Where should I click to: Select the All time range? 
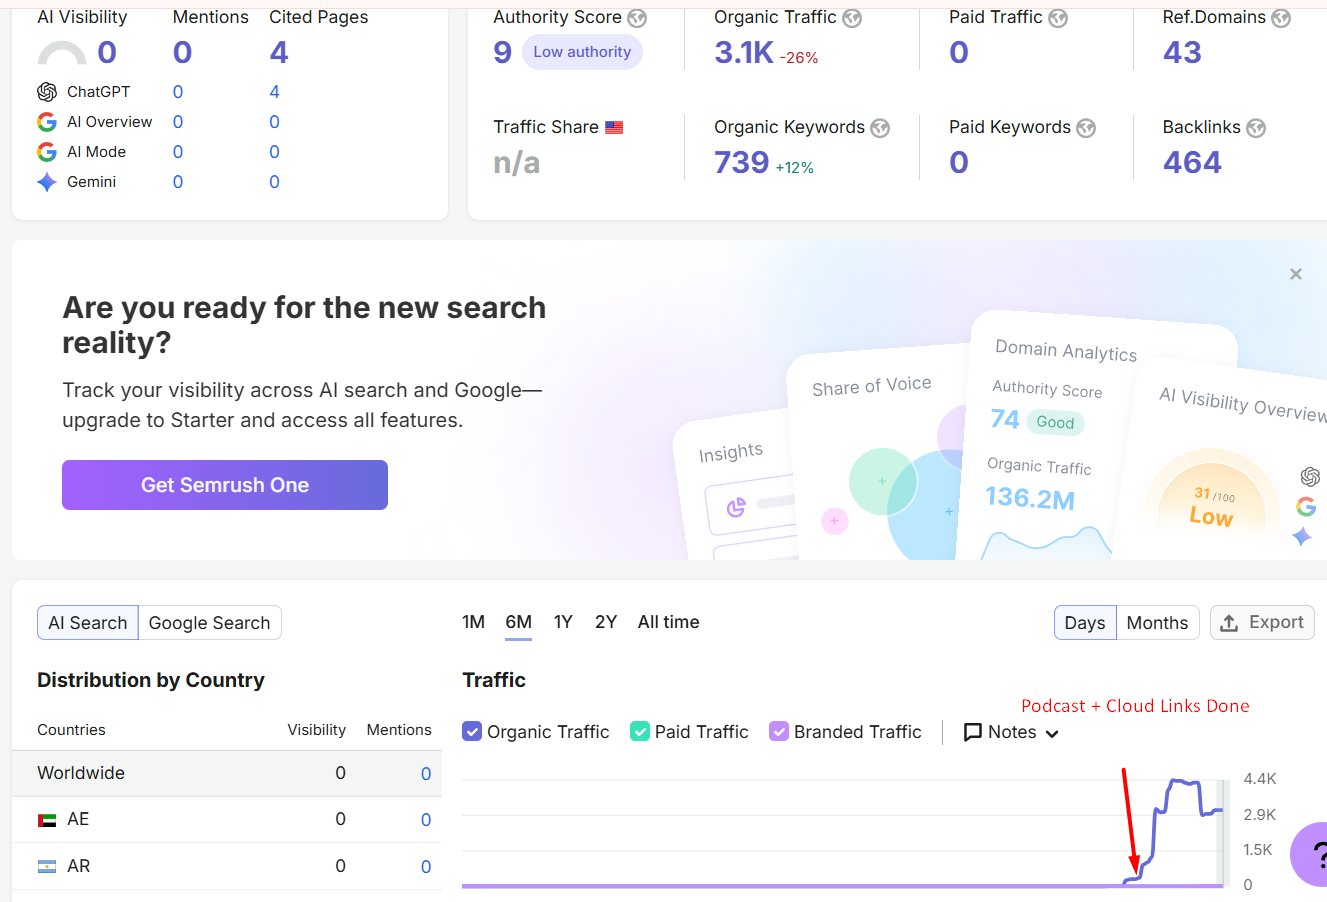coord(669,622)
